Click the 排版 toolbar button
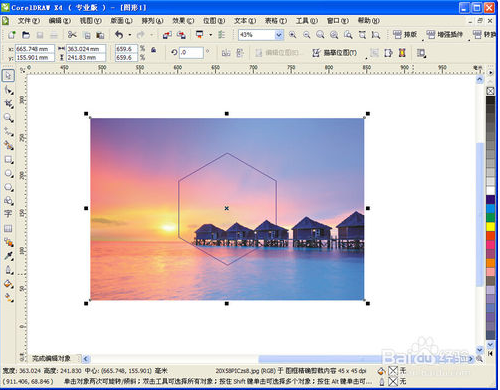The image size is (500, 390). pyautogui.click(x=405, y=34)
